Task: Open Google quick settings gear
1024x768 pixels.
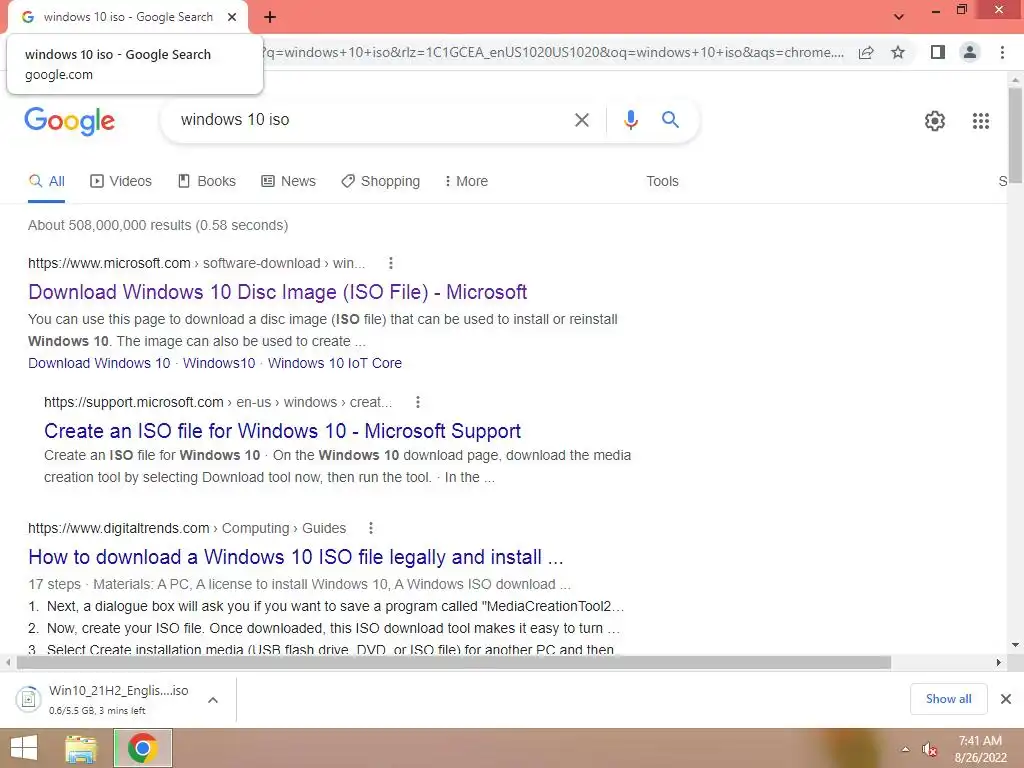Action: (x=935, y=121)
